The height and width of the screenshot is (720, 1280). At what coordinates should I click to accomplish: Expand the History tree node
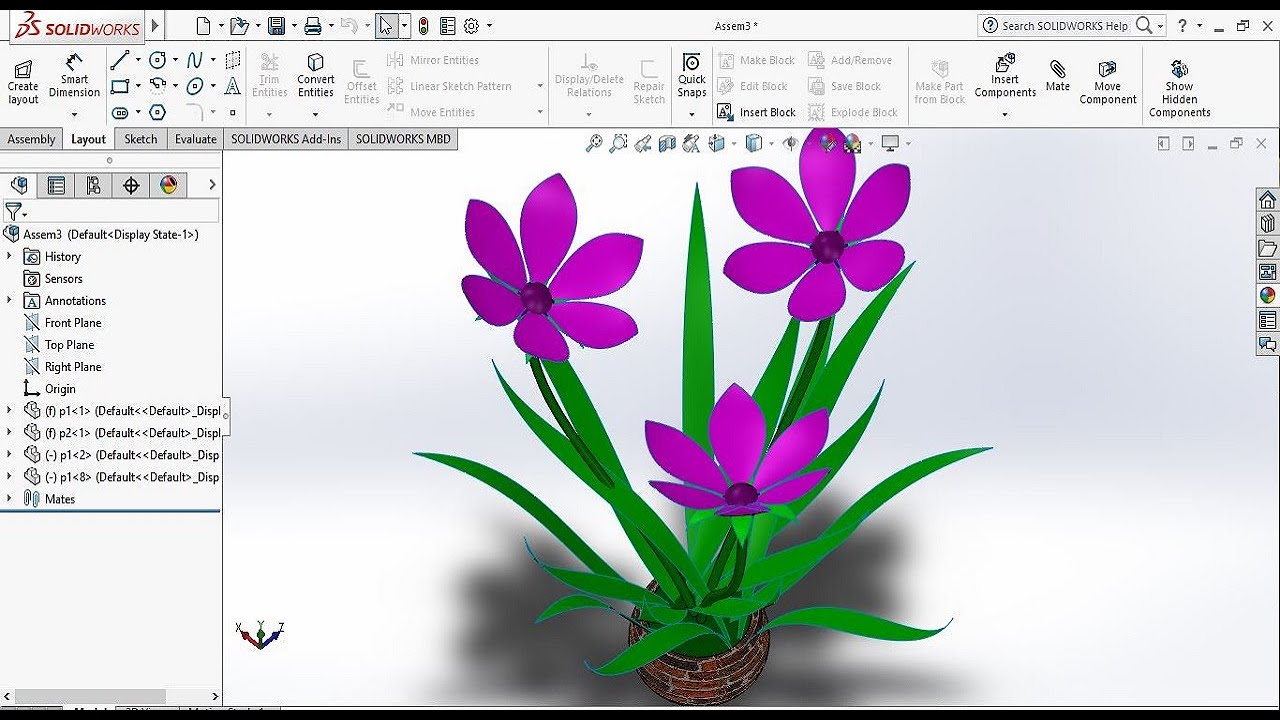(x=9, y=257)
